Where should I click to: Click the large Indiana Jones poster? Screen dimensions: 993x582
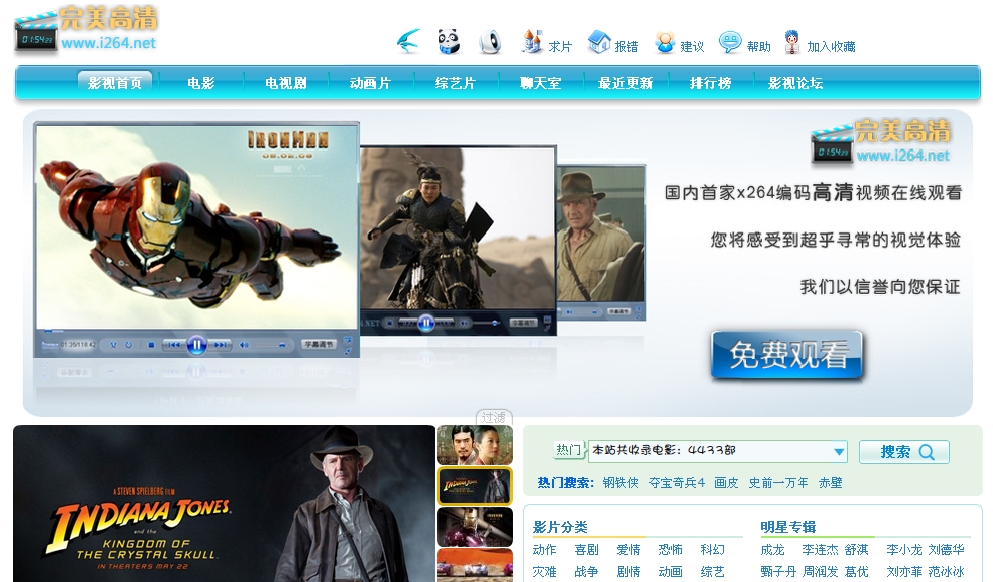point(224,503)
